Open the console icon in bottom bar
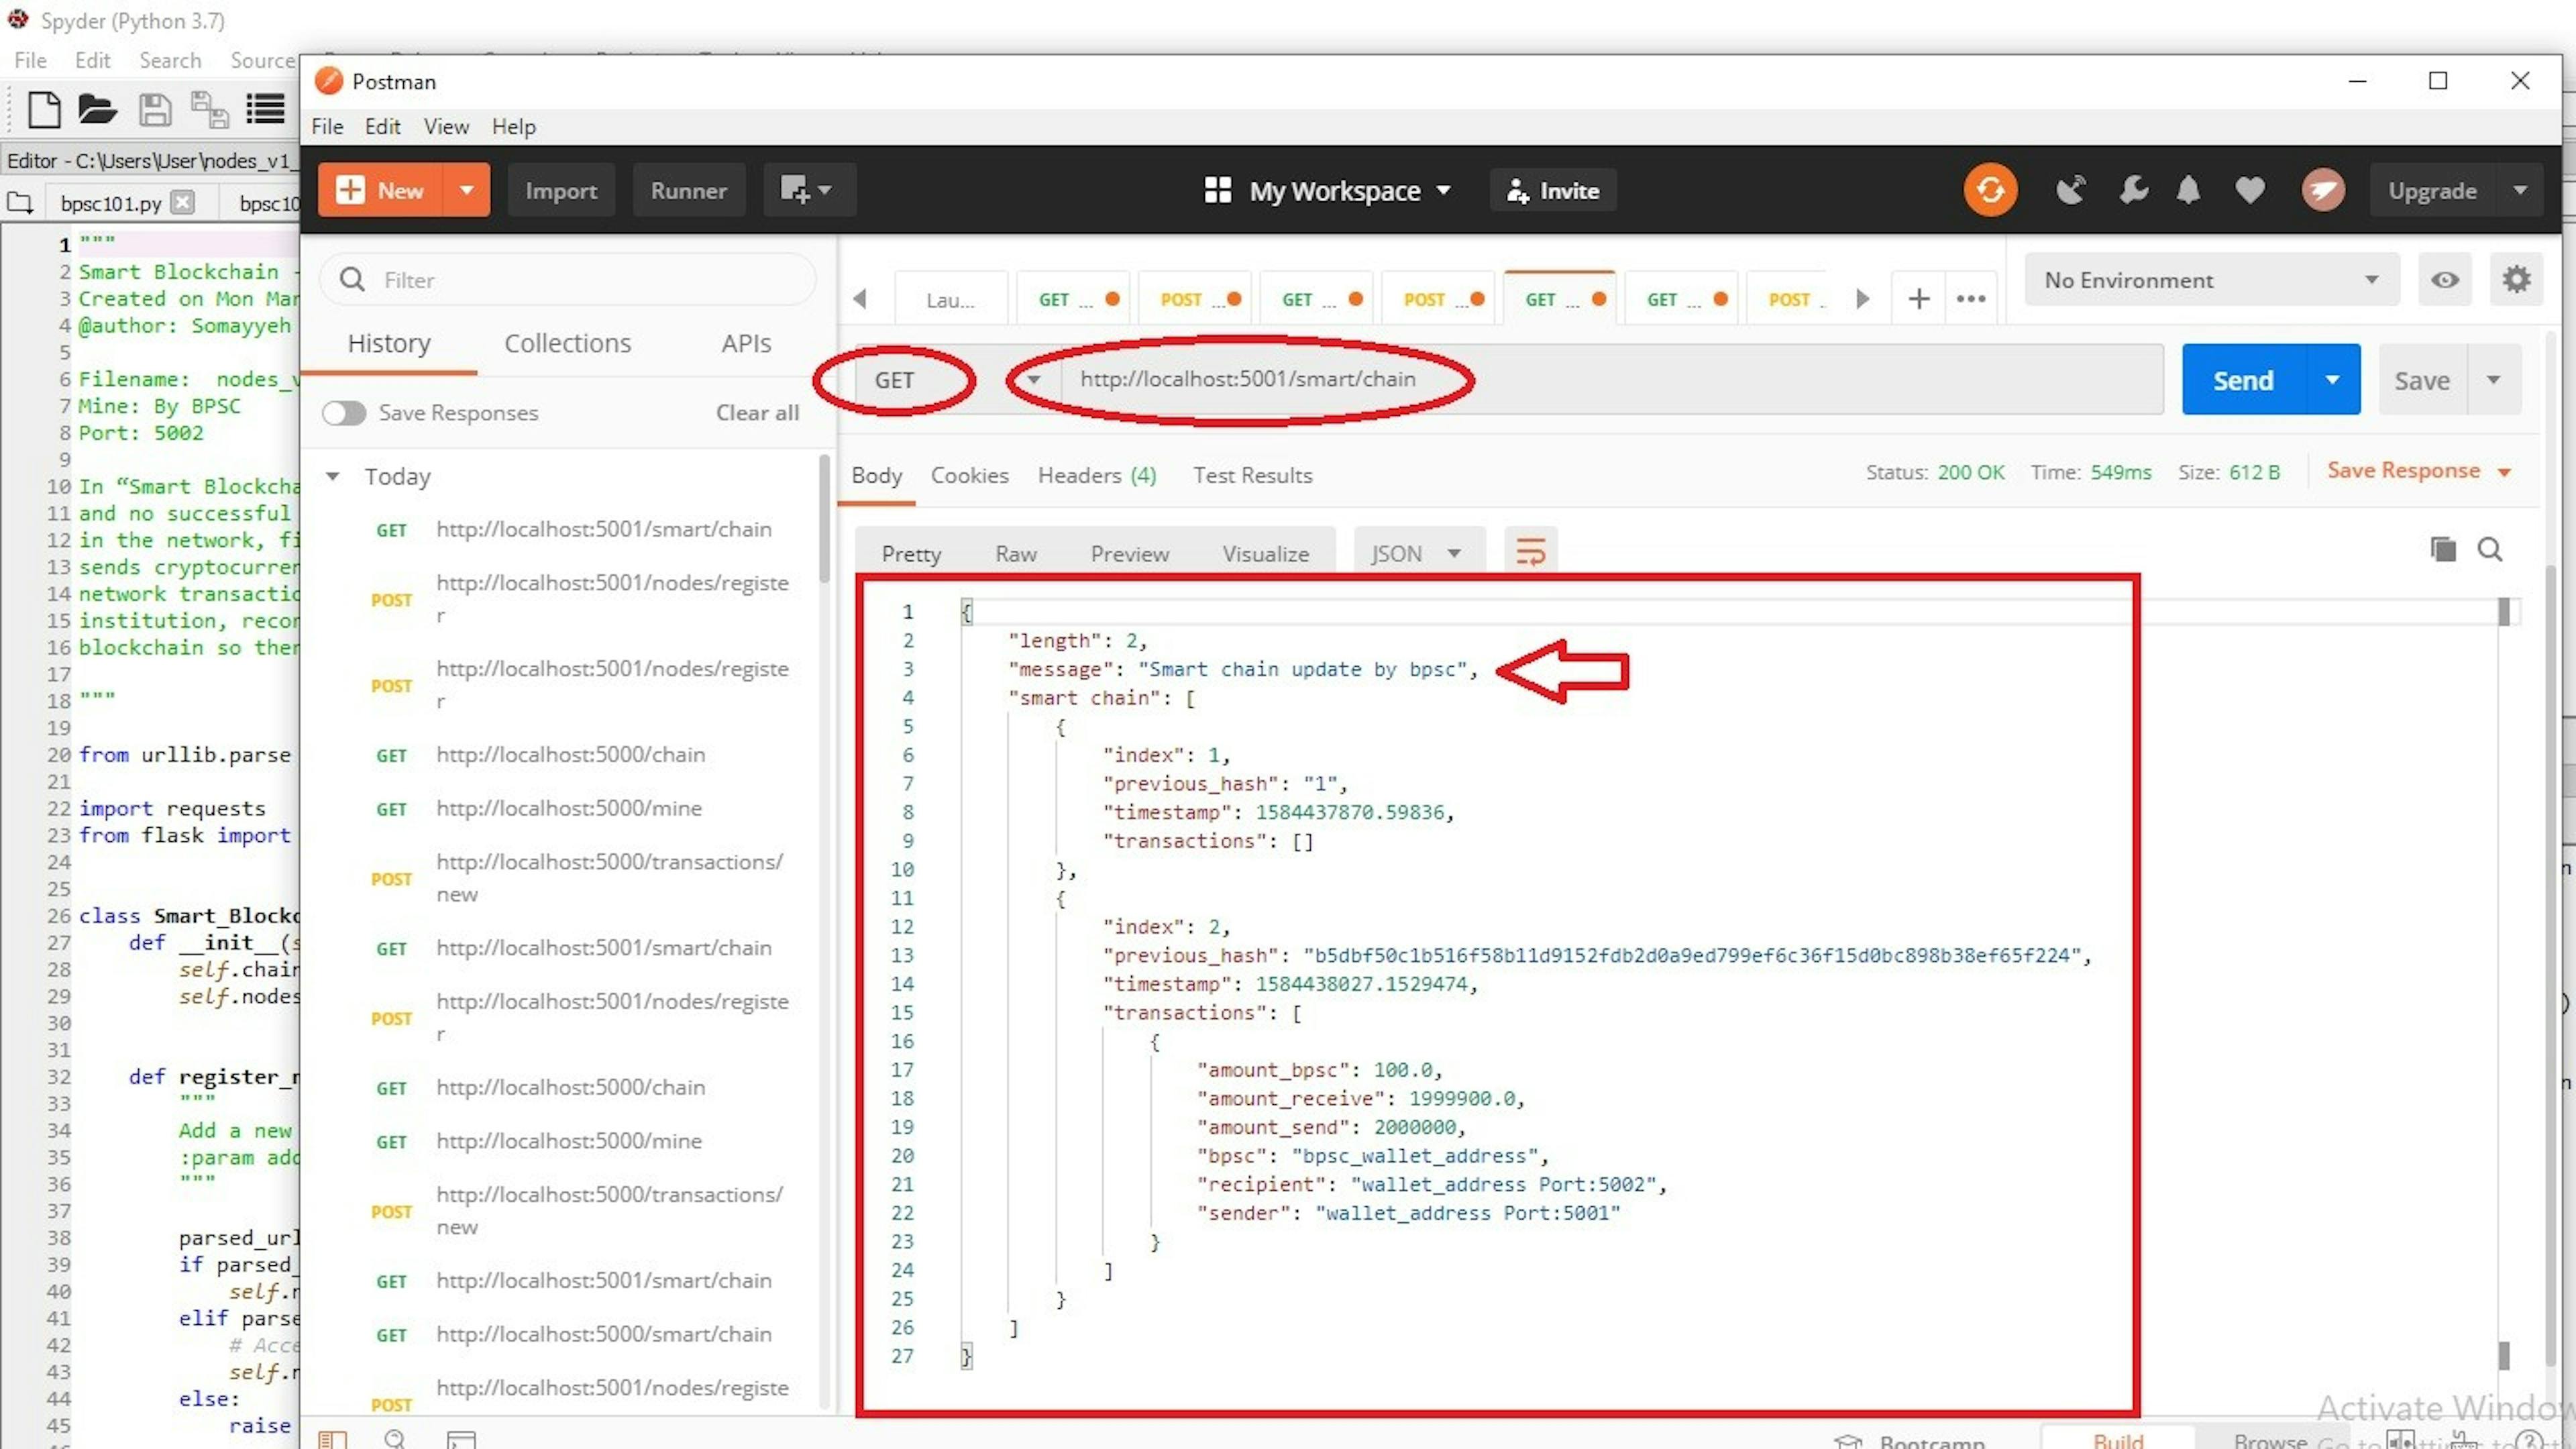 460,1439
